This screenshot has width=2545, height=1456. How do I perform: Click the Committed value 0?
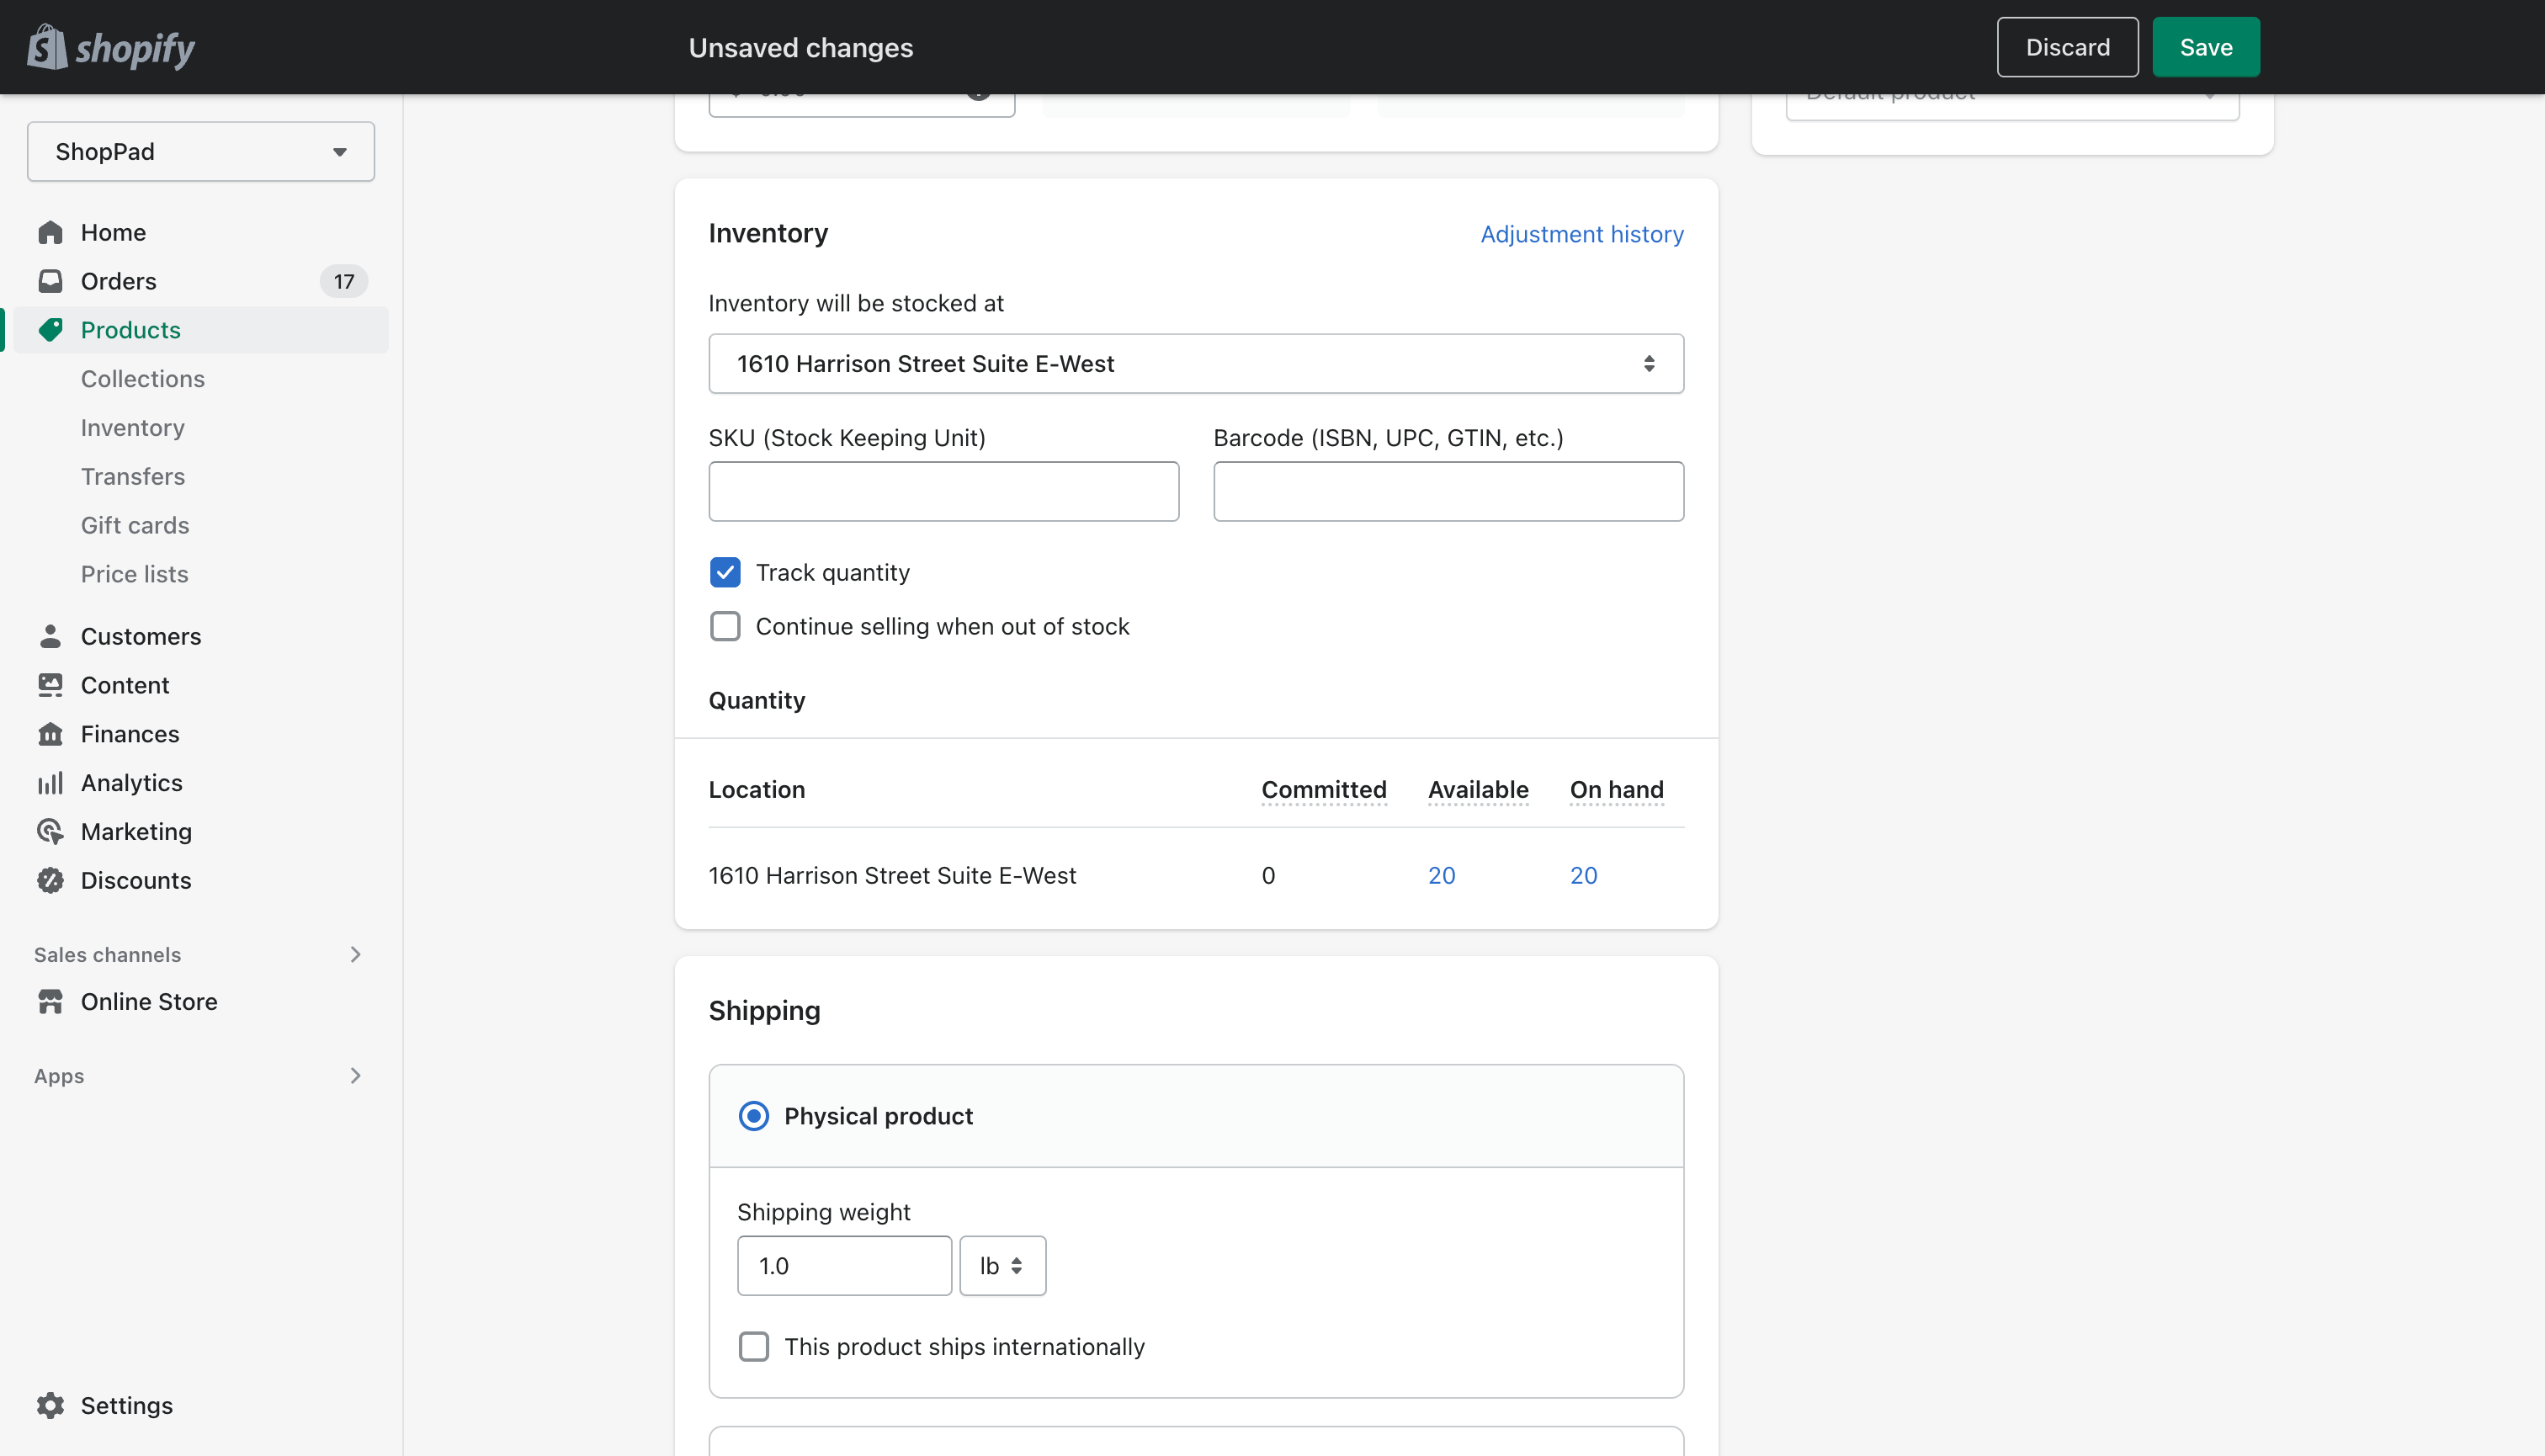1268,876
